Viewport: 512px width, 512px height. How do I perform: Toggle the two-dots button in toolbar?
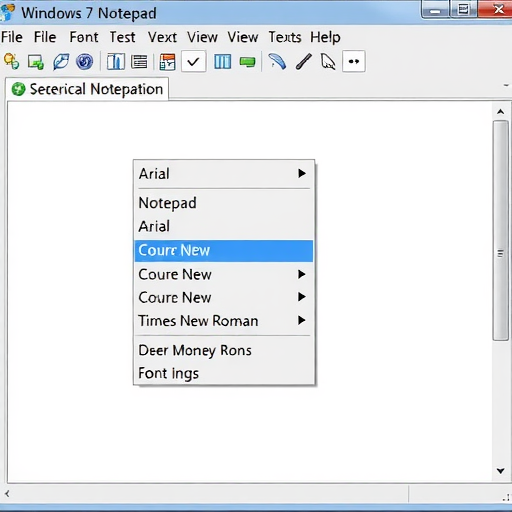coord(354,61)
